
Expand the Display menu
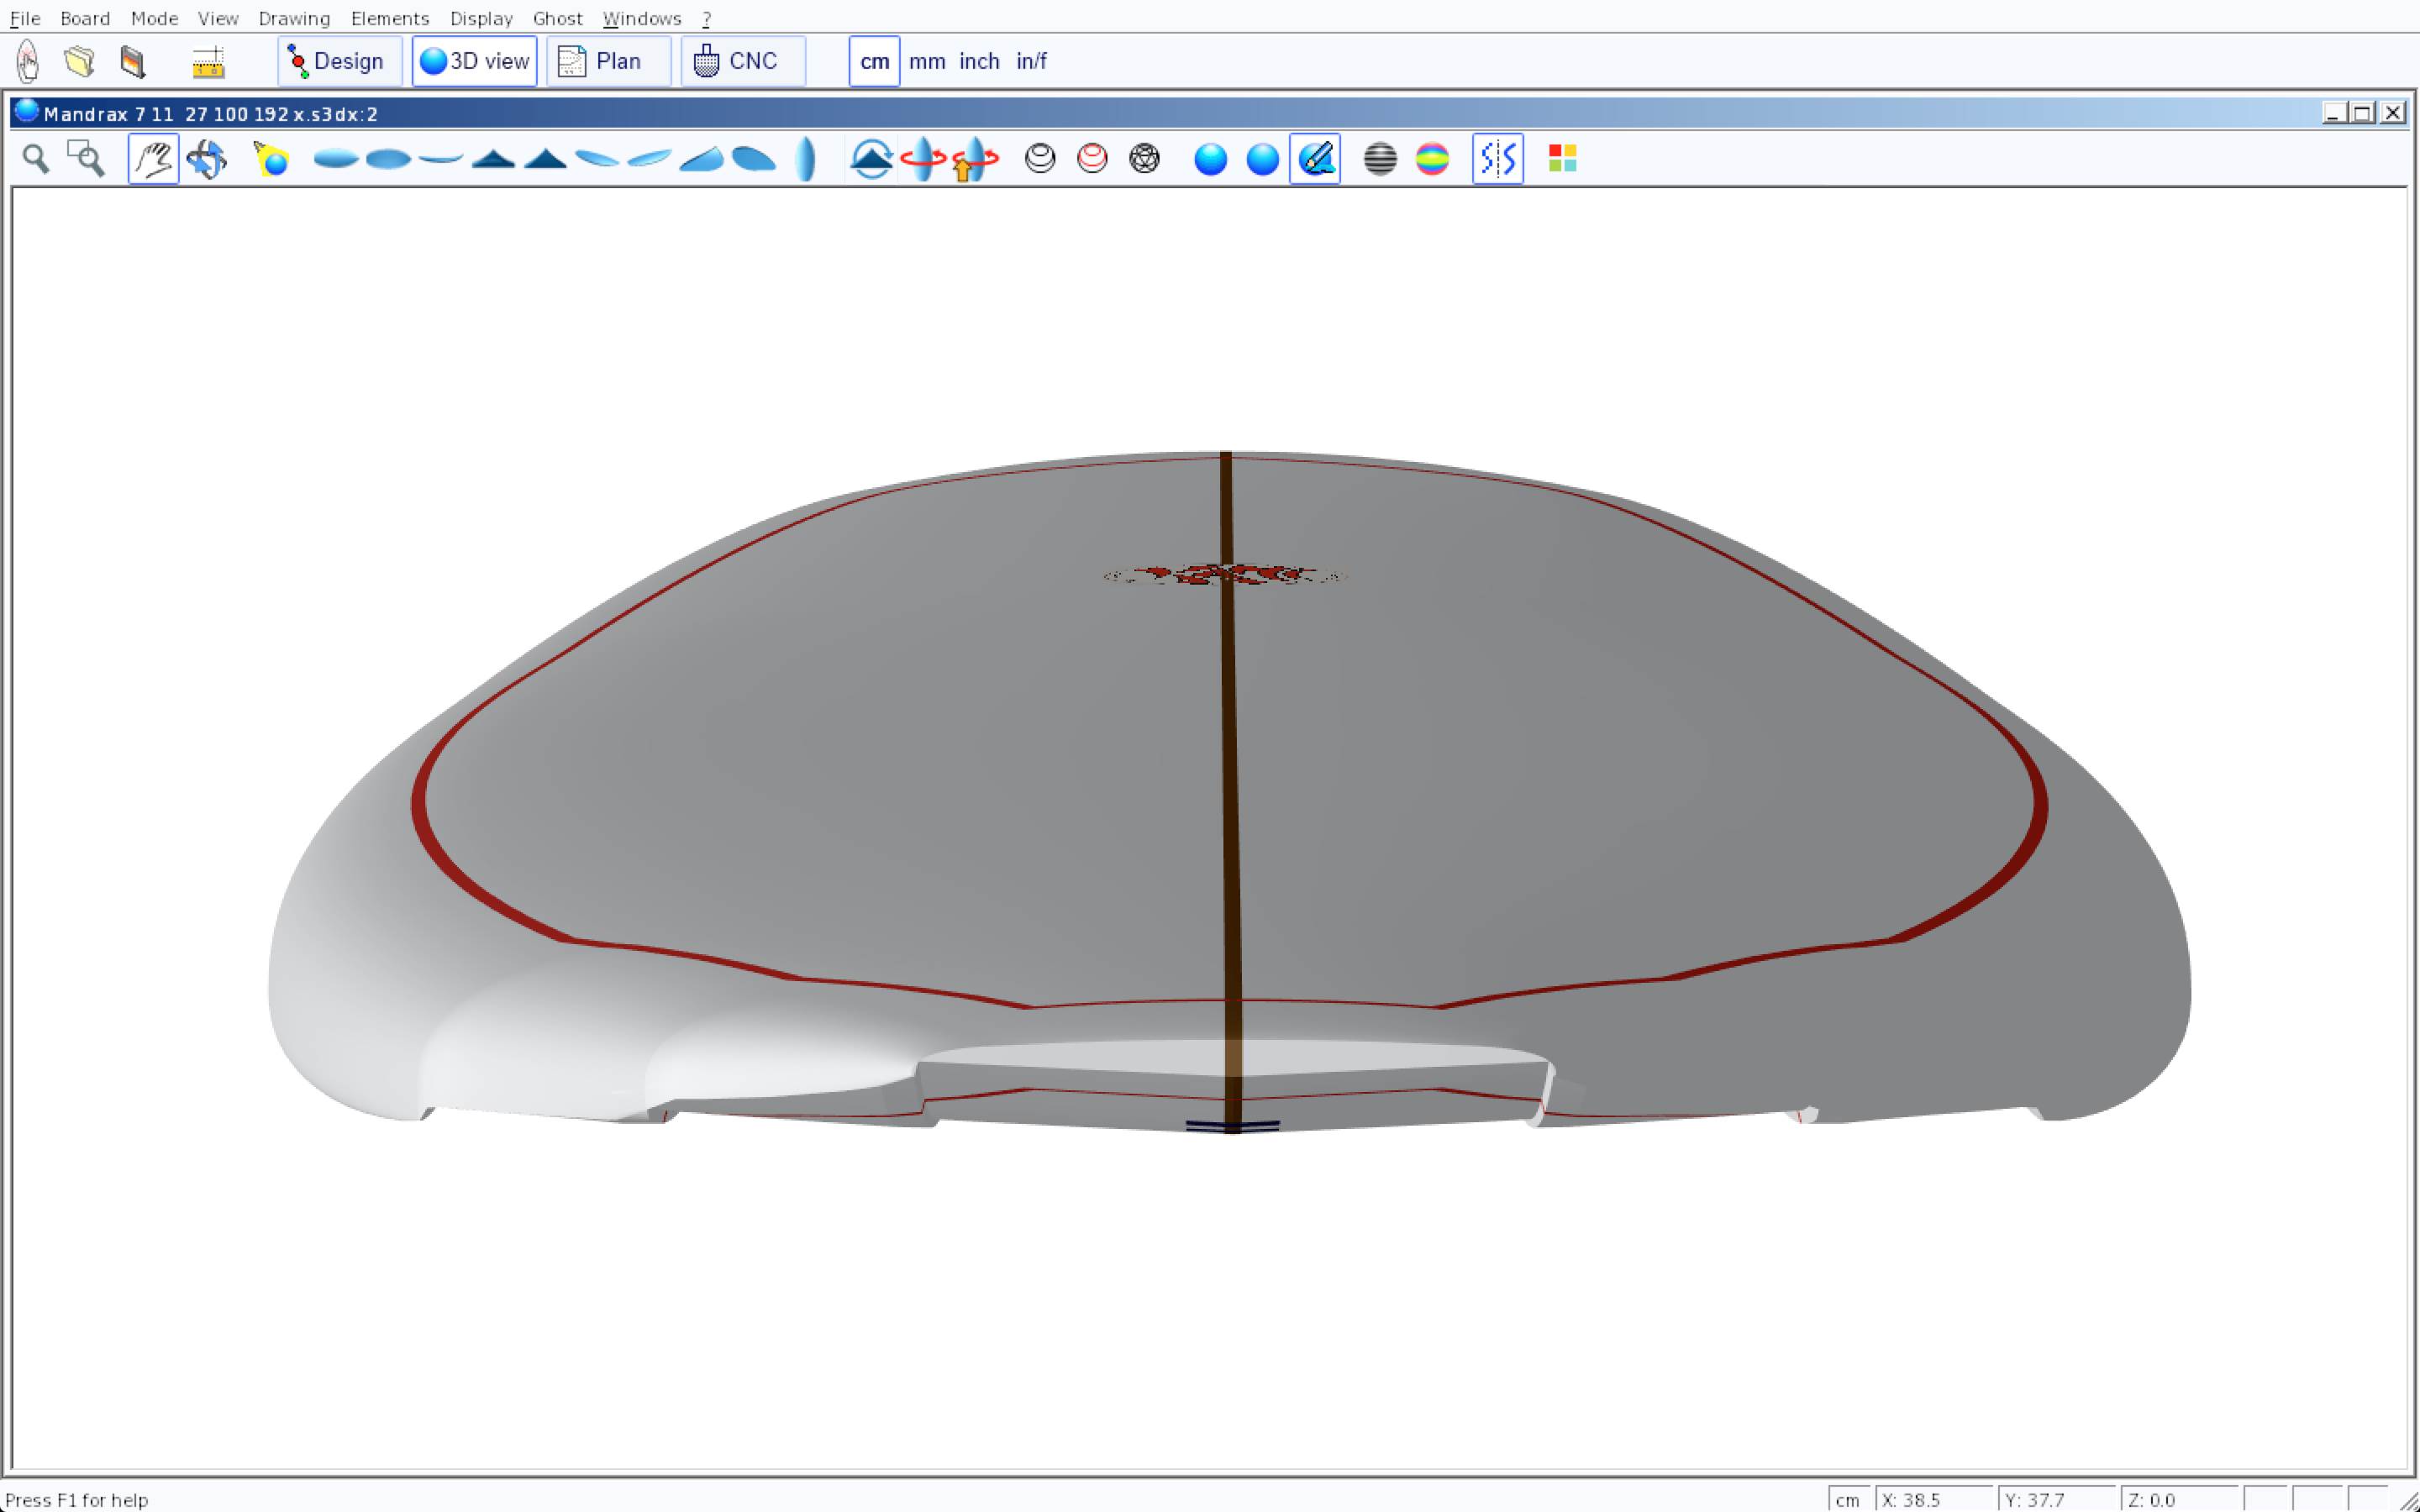tap(481, 18)
